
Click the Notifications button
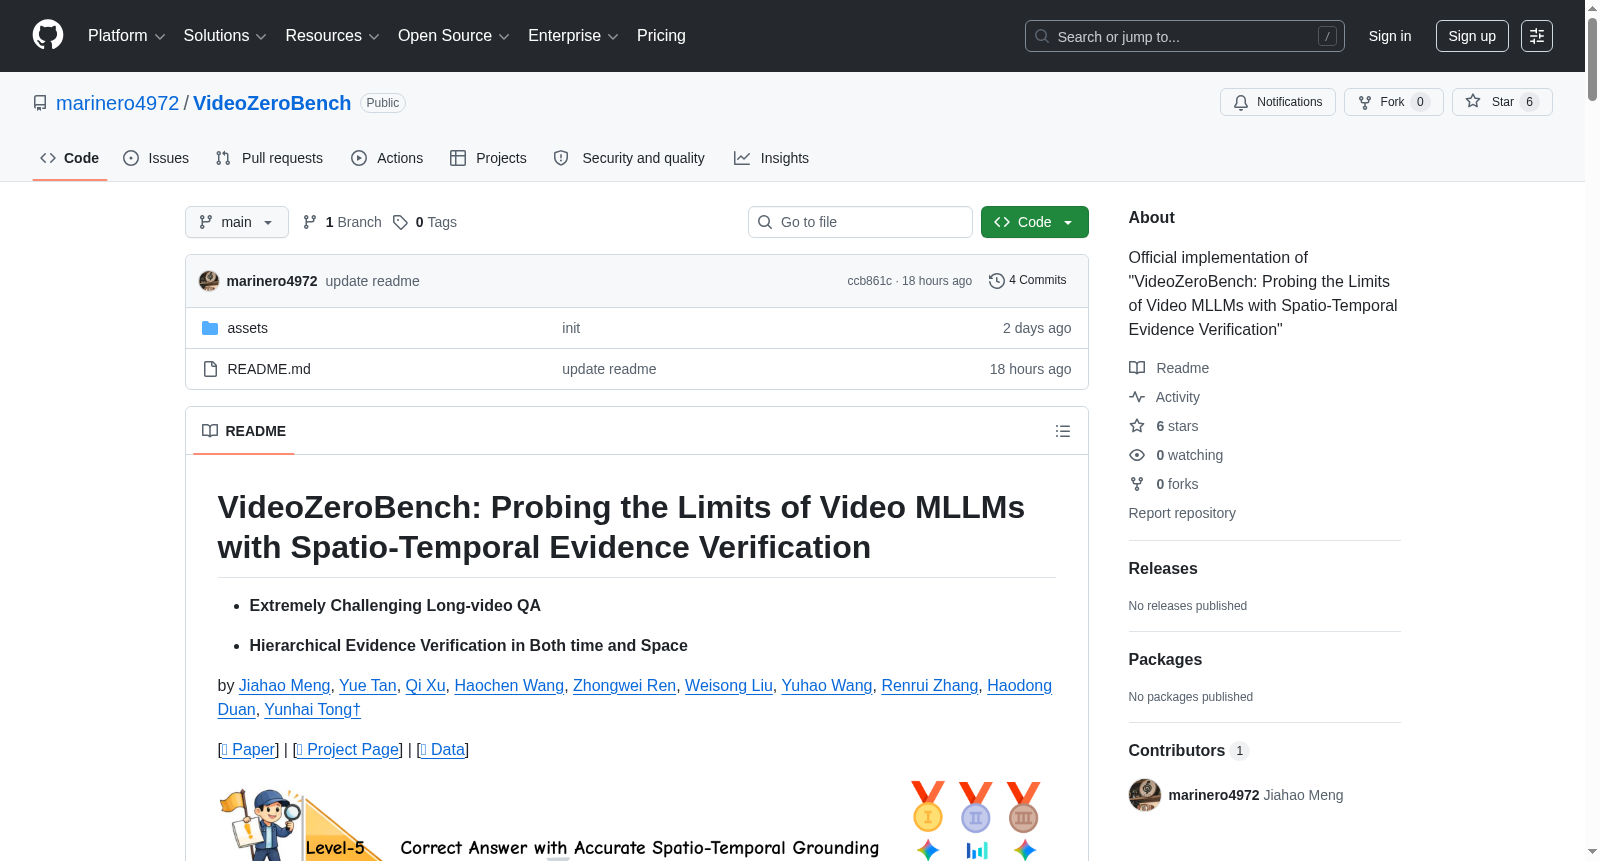[1278, 102]
